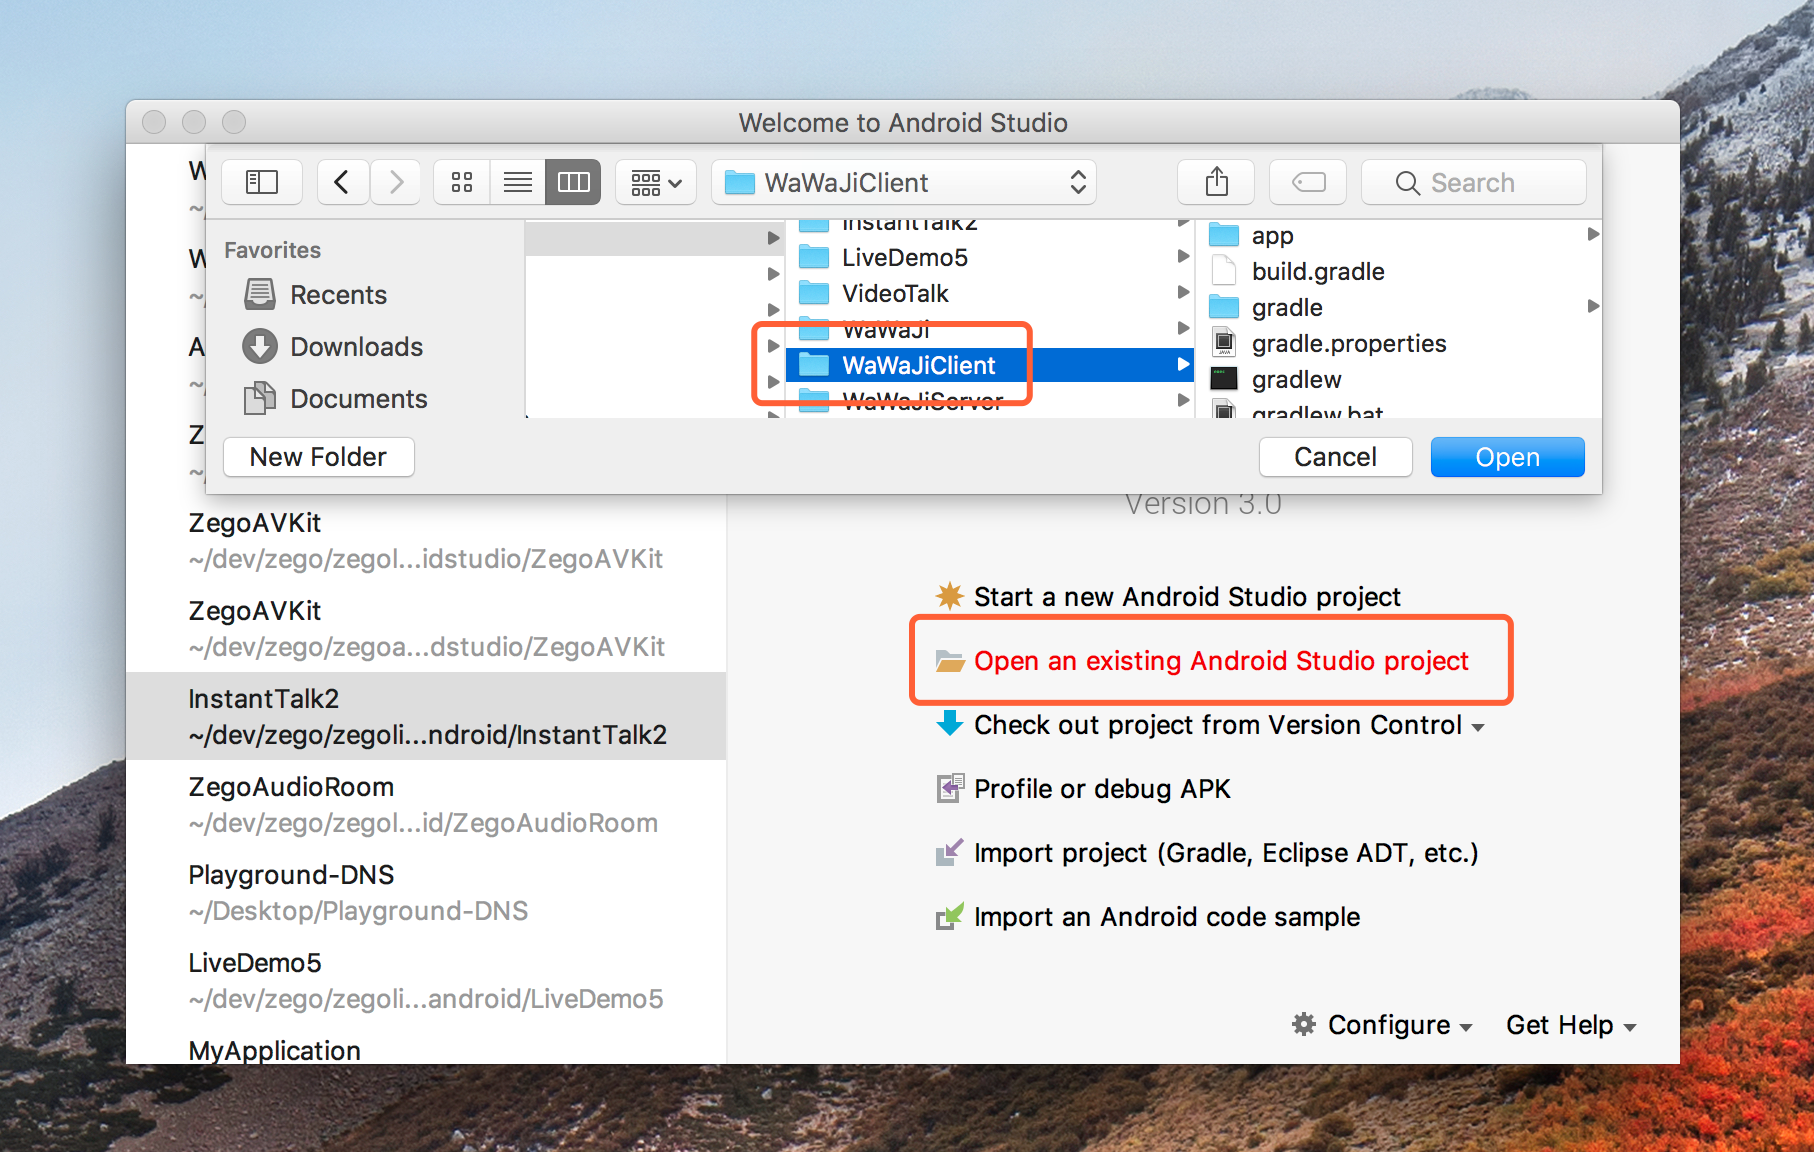The height and width of the screenshot is (1152, 1814).
Task: Open the WaWaJiClient path popup menu
Action: [x=903, y=182]
